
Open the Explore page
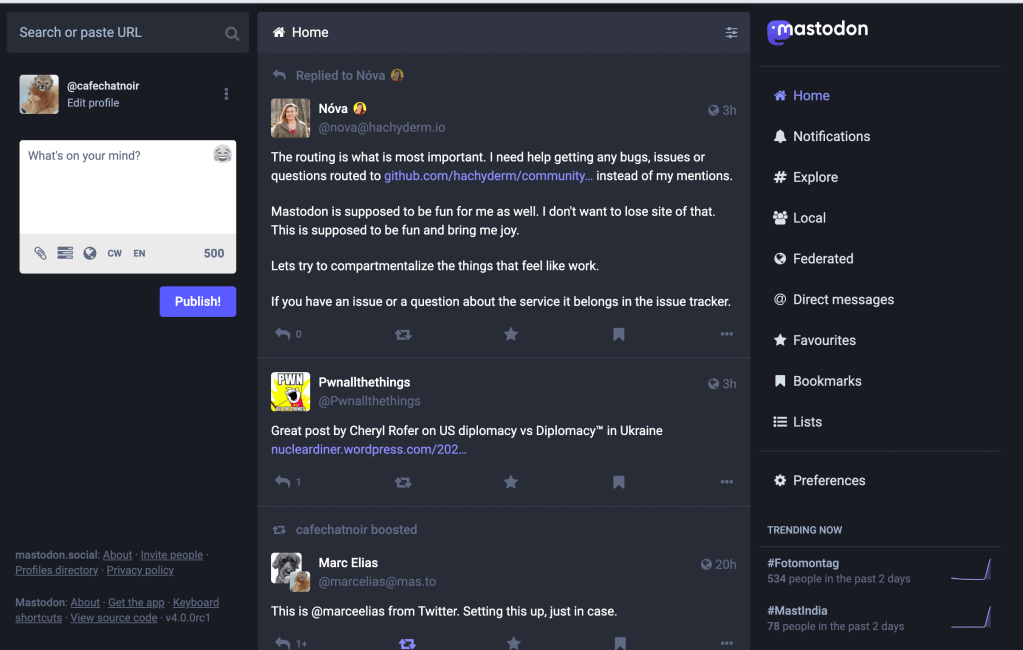[x=814, y=177]
